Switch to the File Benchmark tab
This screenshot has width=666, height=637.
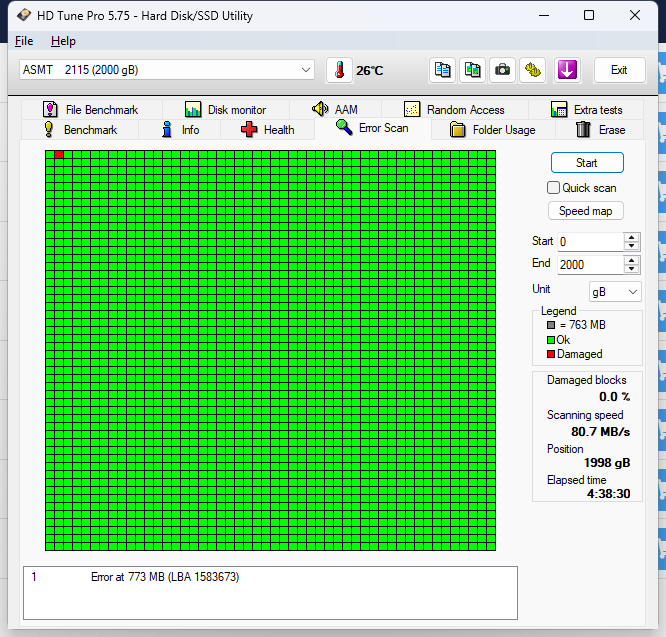90,110
